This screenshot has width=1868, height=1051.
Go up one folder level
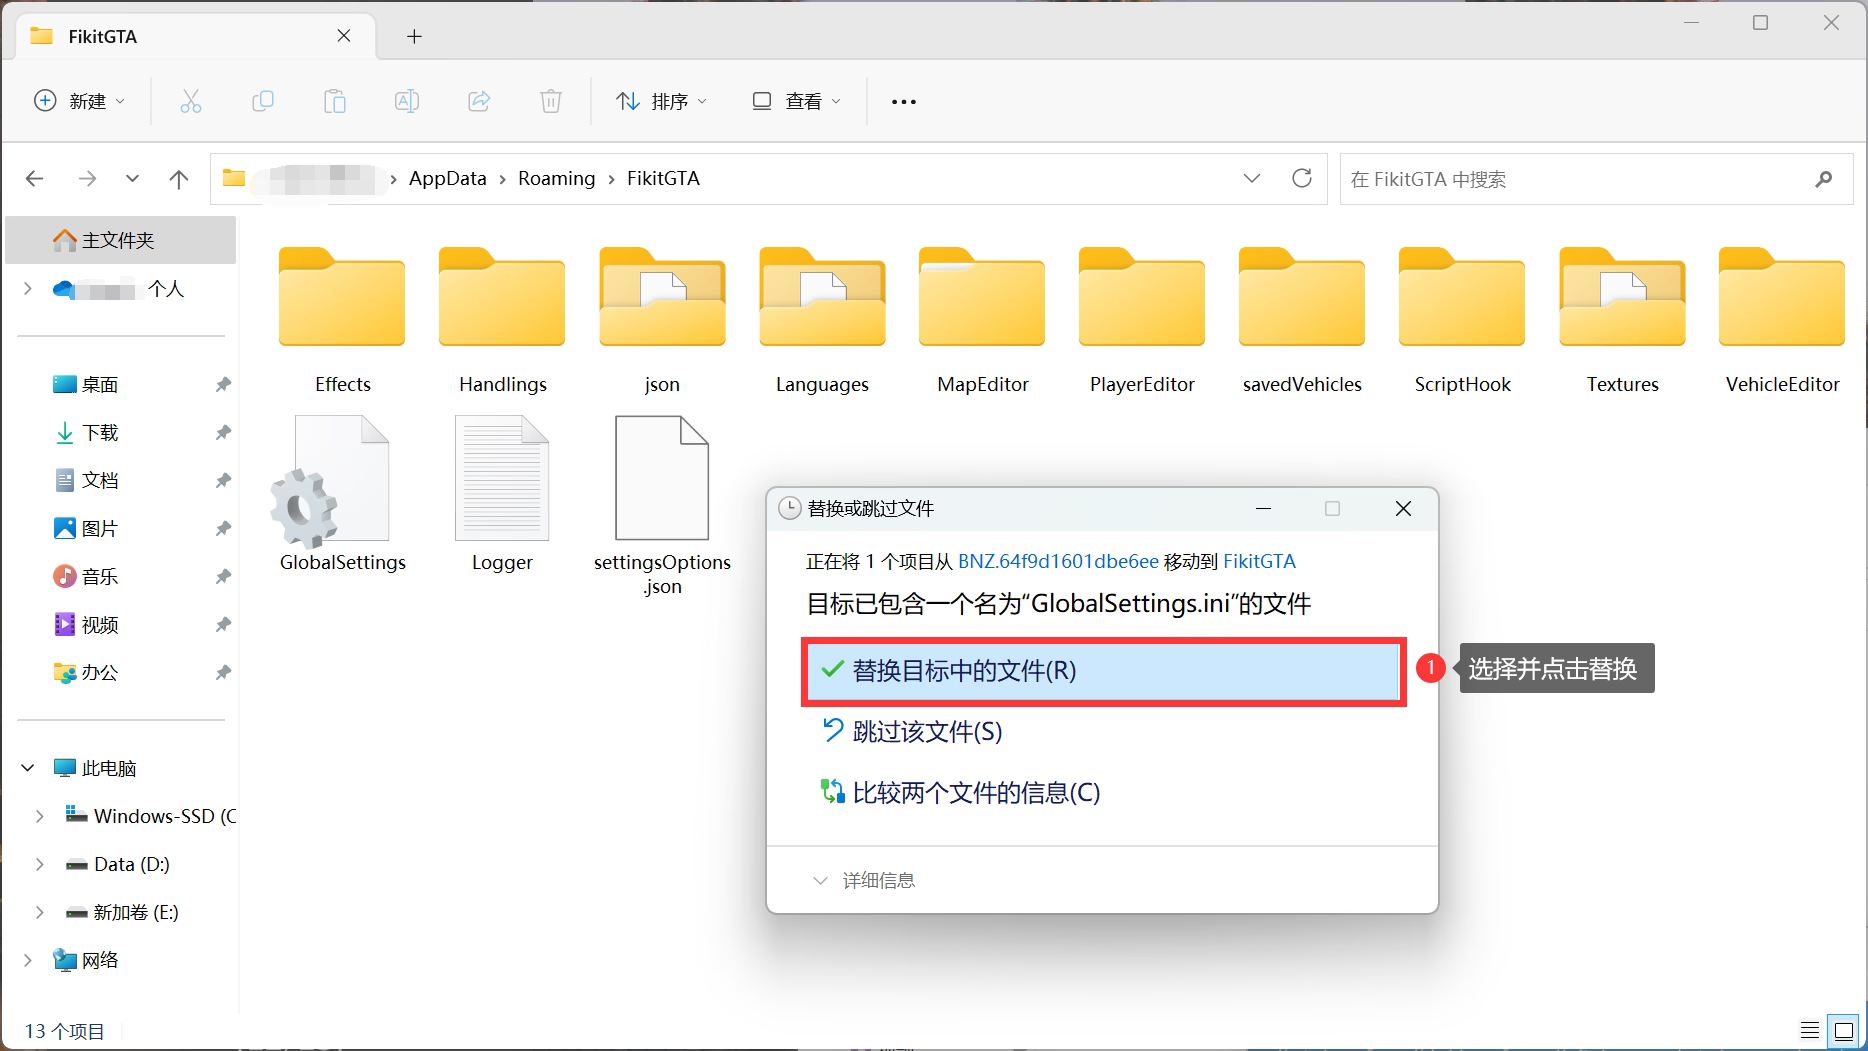point(179,179)
